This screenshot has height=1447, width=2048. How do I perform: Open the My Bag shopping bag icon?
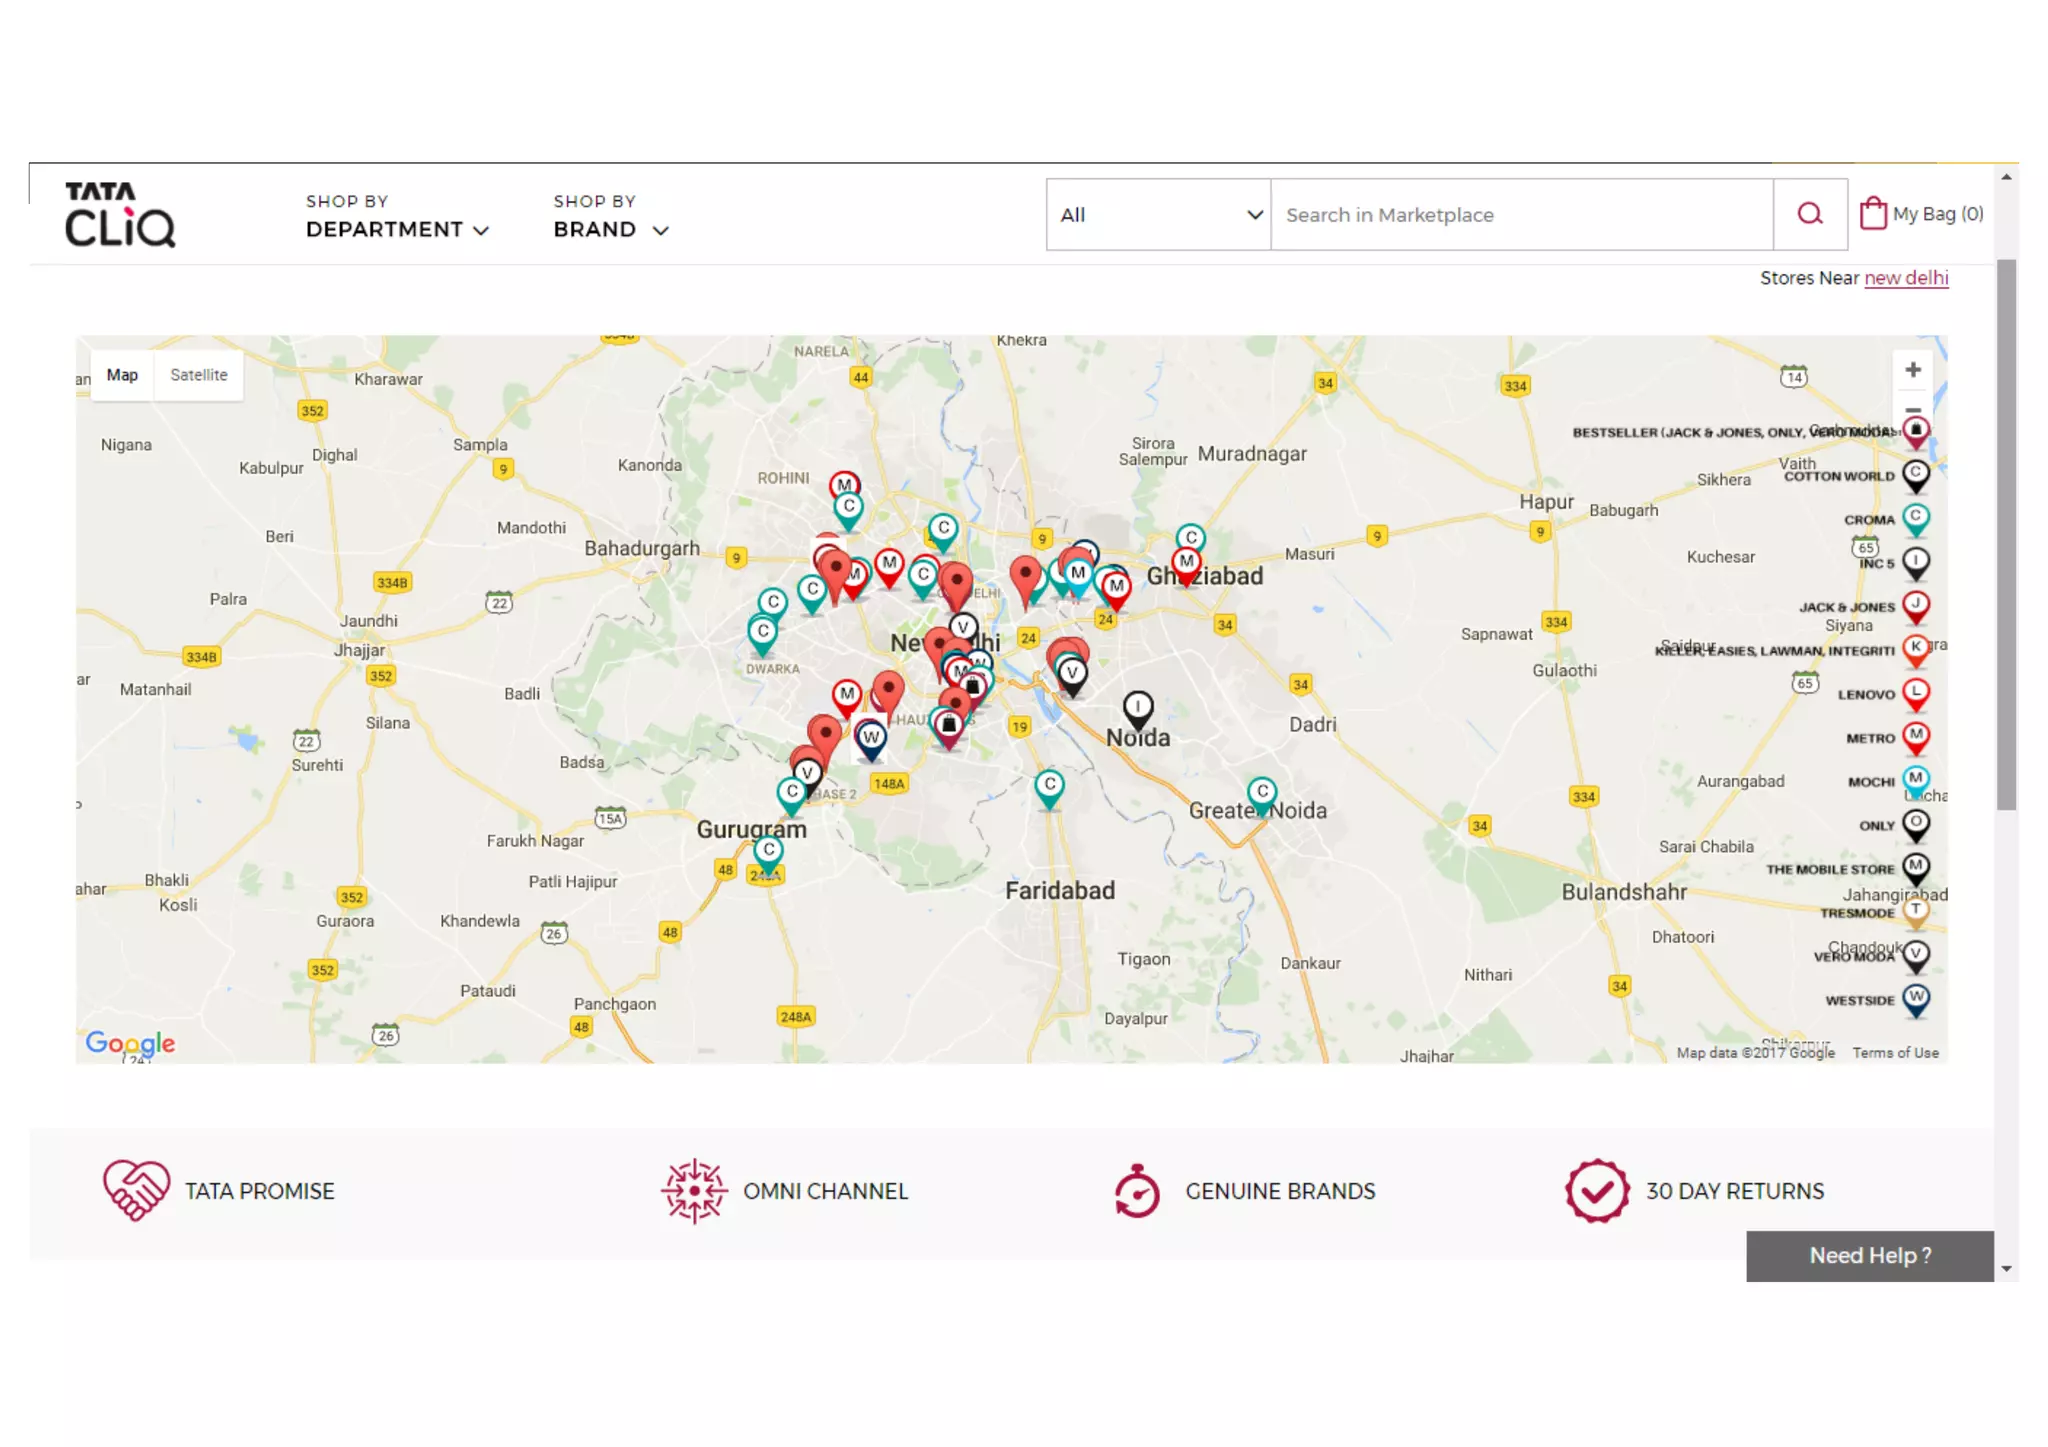point(1873,213)
